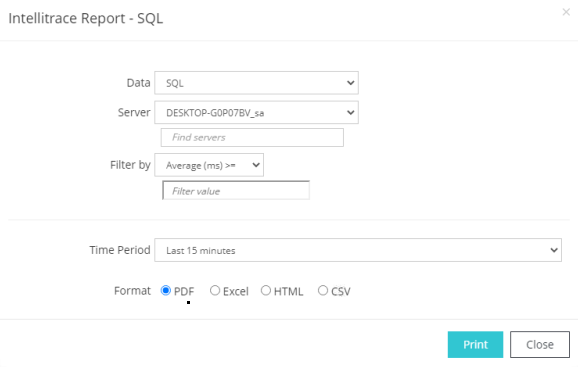Expand the Server dropdown list
Image resolution: width=578 pixels, height=367 pixels.
[256, 112]
